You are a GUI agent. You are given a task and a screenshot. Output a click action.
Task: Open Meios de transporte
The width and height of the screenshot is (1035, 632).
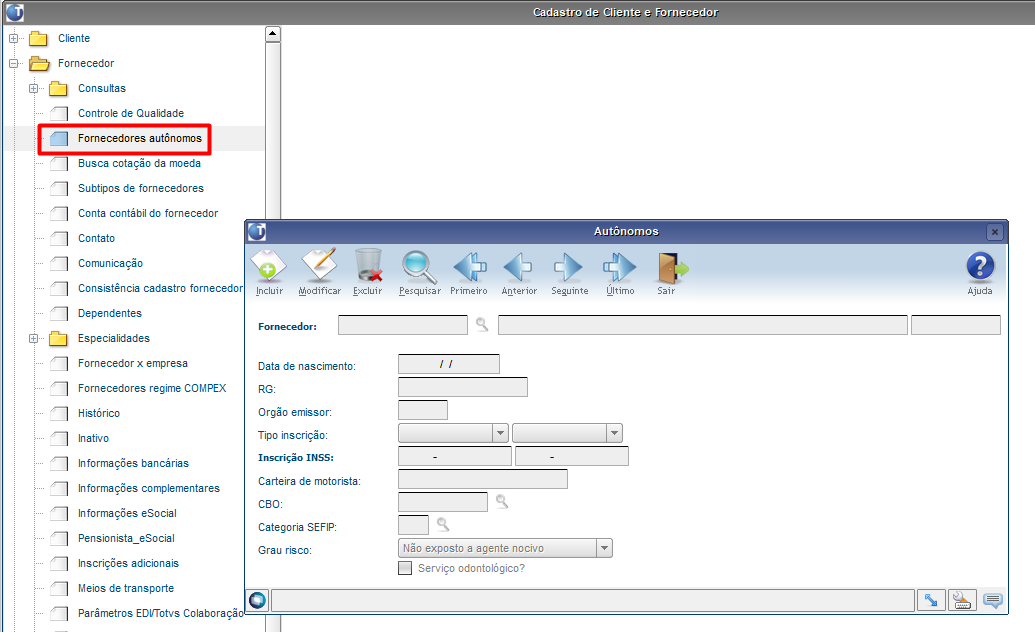pyautogui.click(x=126, y=588)
